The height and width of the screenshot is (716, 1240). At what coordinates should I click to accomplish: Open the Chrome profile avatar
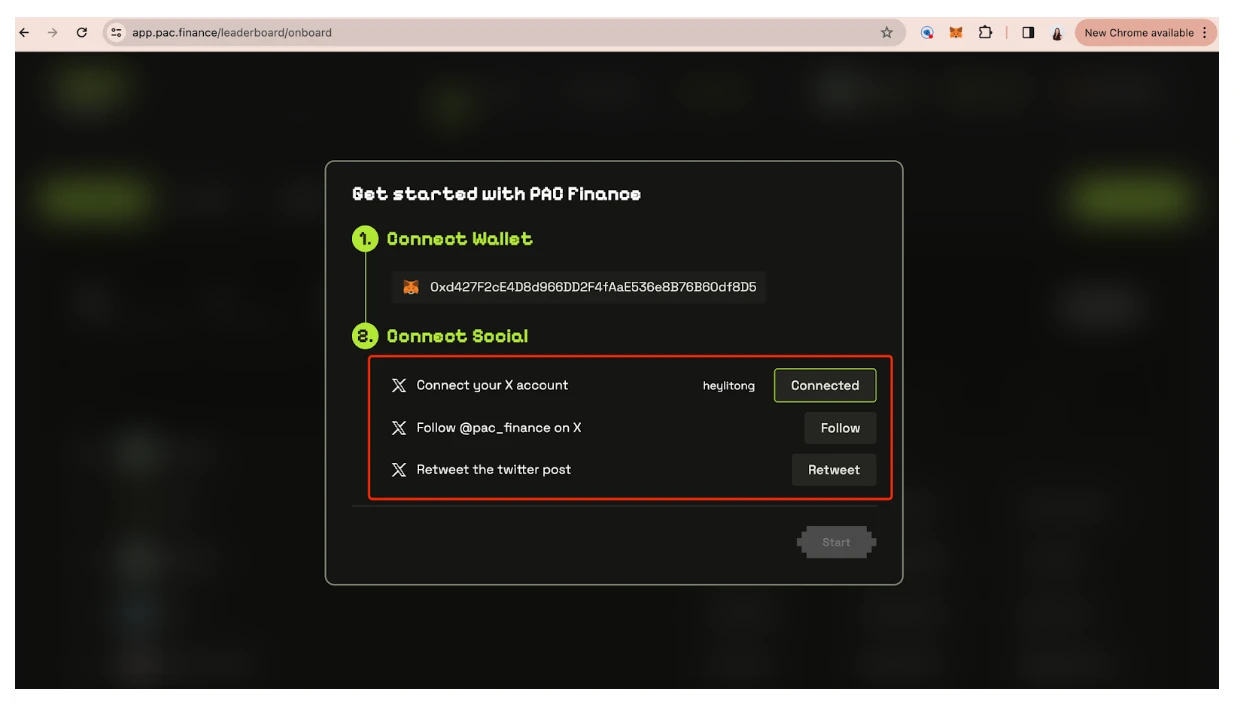1056,33
